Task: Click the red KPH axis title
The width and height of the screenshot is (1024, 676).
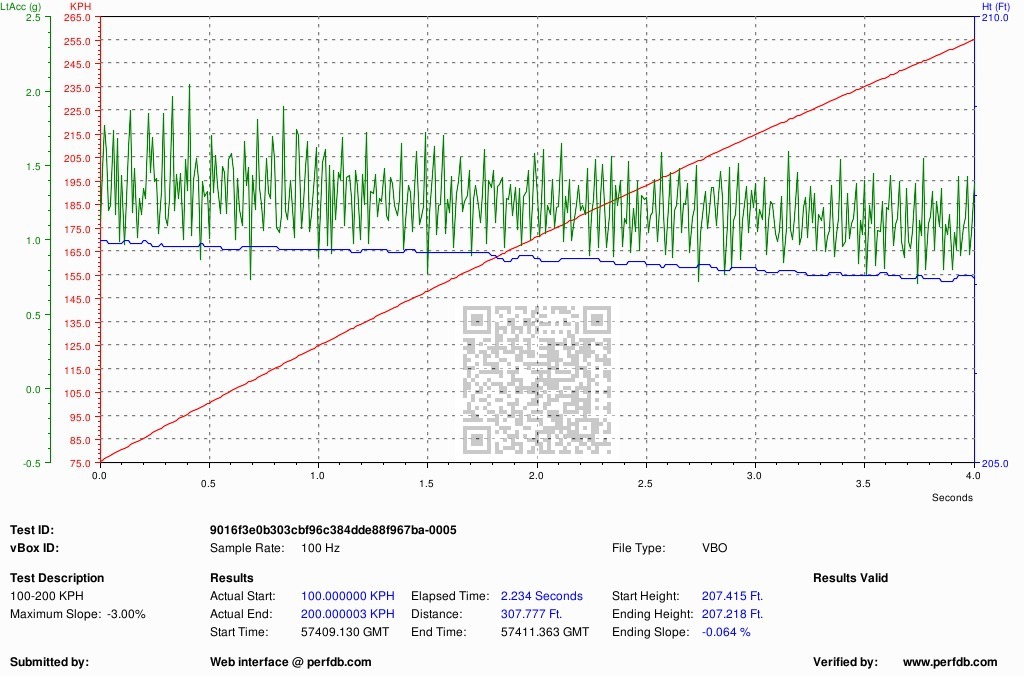Action: 81,6
